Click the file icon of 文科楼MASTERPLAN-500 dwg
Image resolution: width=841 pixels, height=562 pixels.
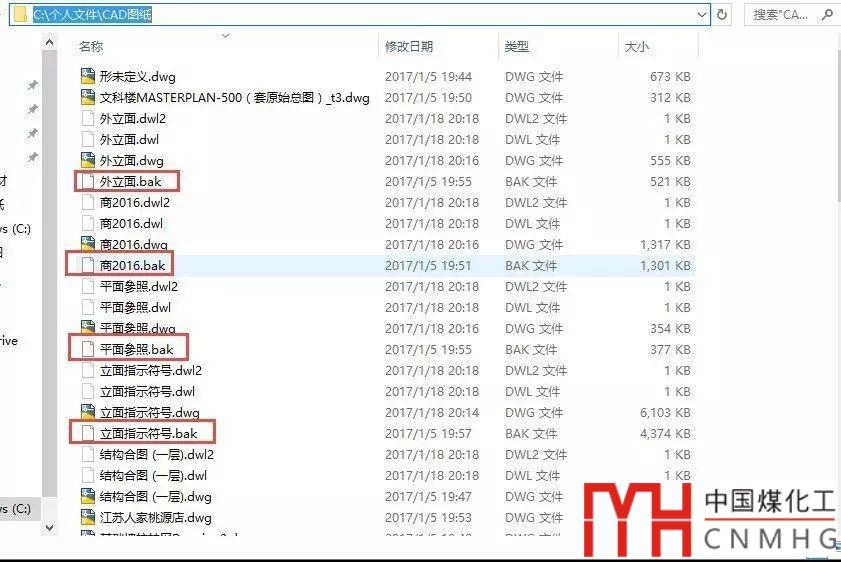point(88,97)
